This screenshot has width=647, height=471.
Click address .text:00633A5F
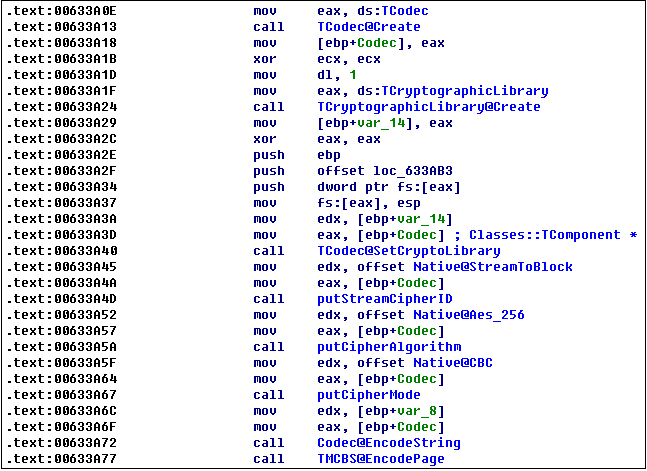(62, 363)
